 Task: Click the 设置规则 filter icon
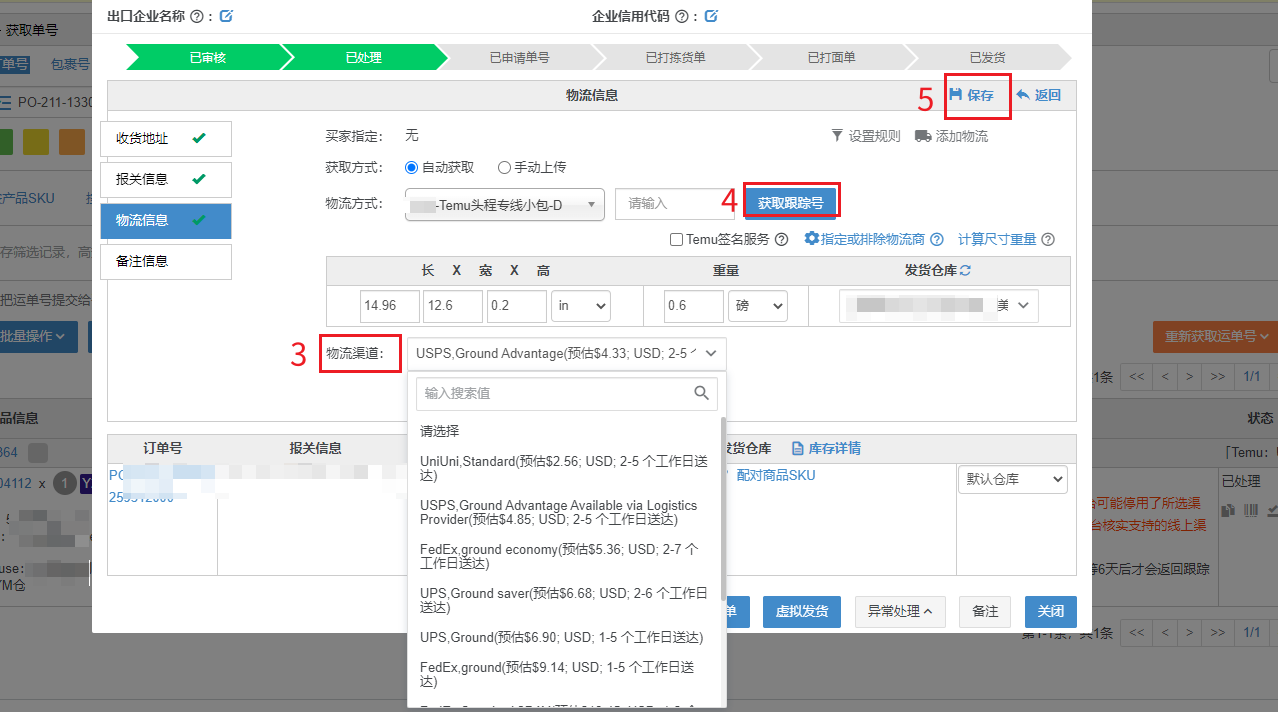click(837, 136)
